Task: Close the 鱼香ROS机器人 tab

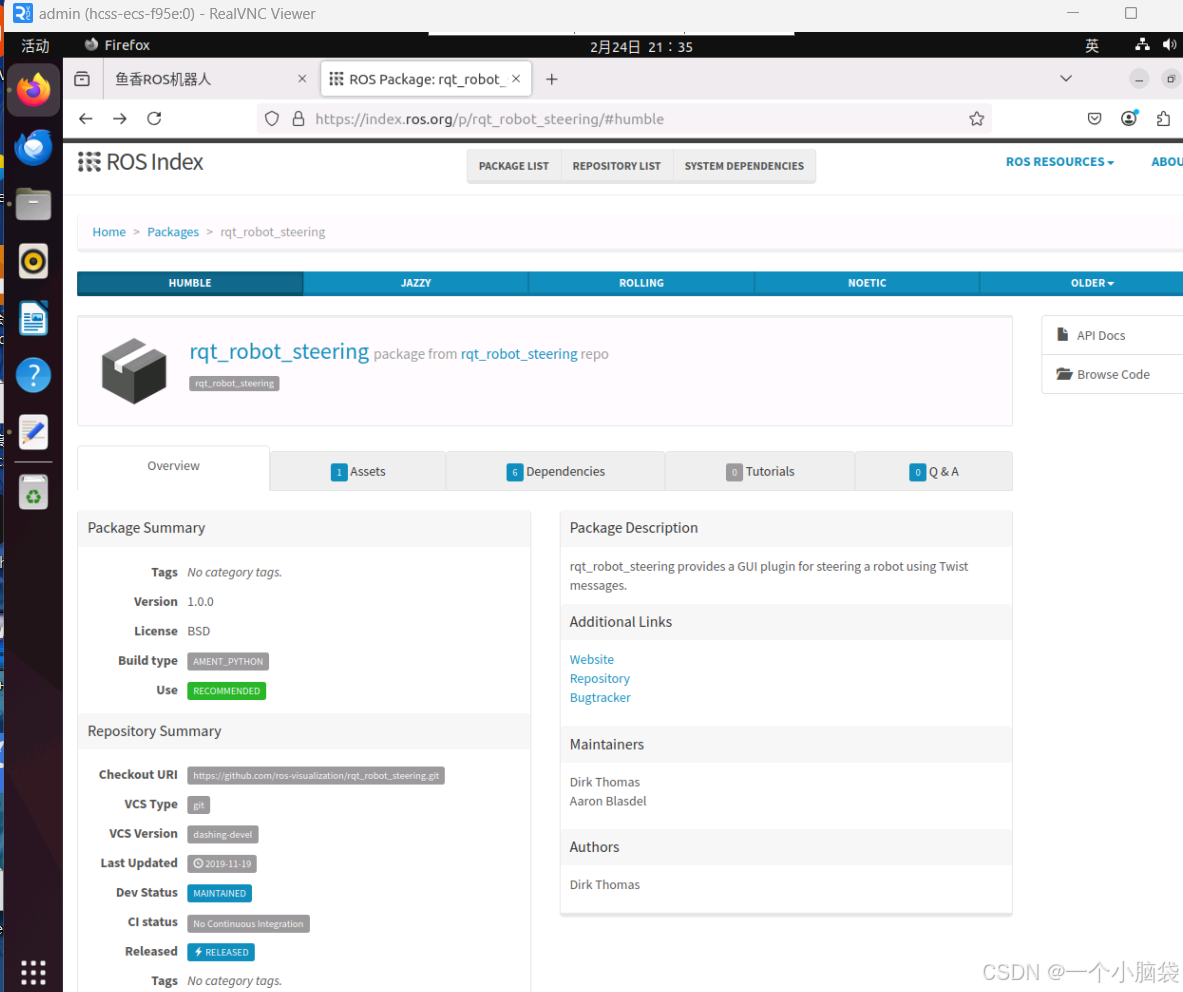Action: tap(302, 78)
